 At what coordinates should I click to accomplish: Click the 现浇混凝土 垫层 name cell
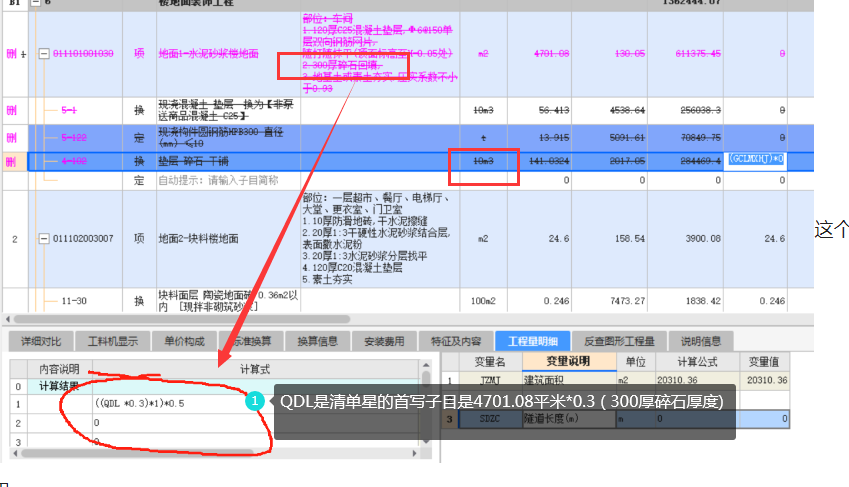(228, 111)
